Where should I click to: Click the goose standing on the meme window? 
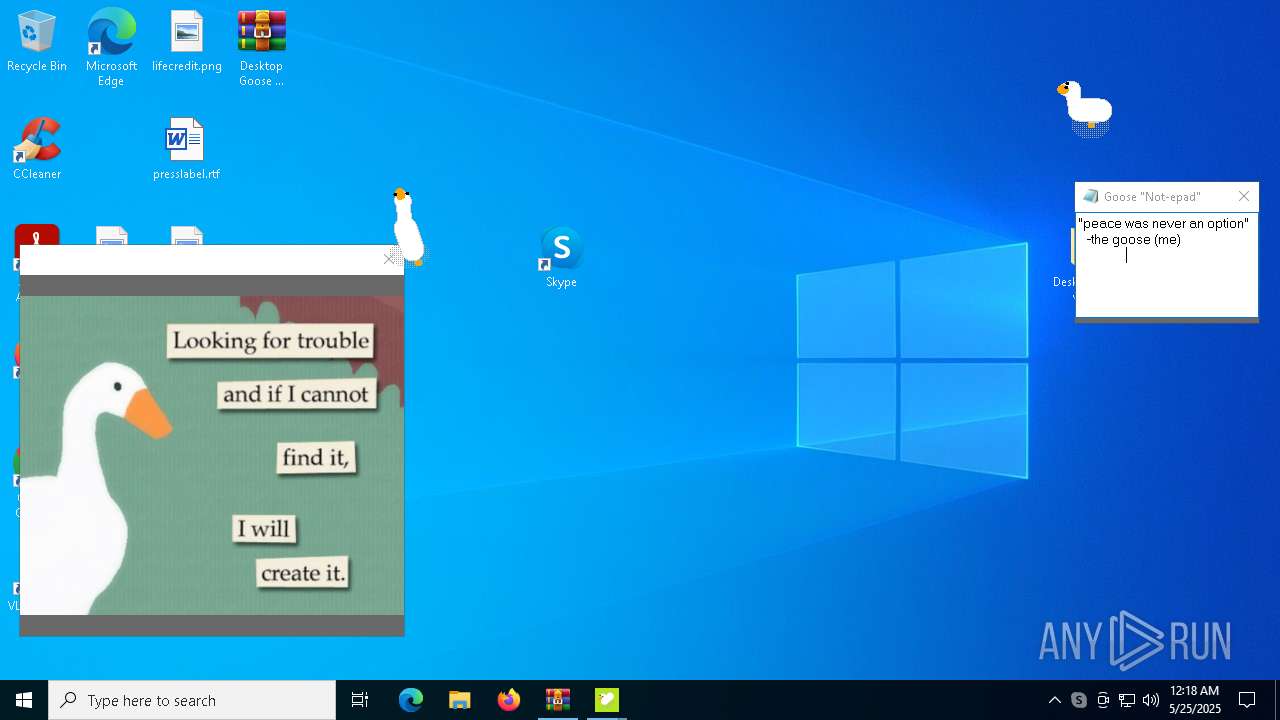coord(408,226)
